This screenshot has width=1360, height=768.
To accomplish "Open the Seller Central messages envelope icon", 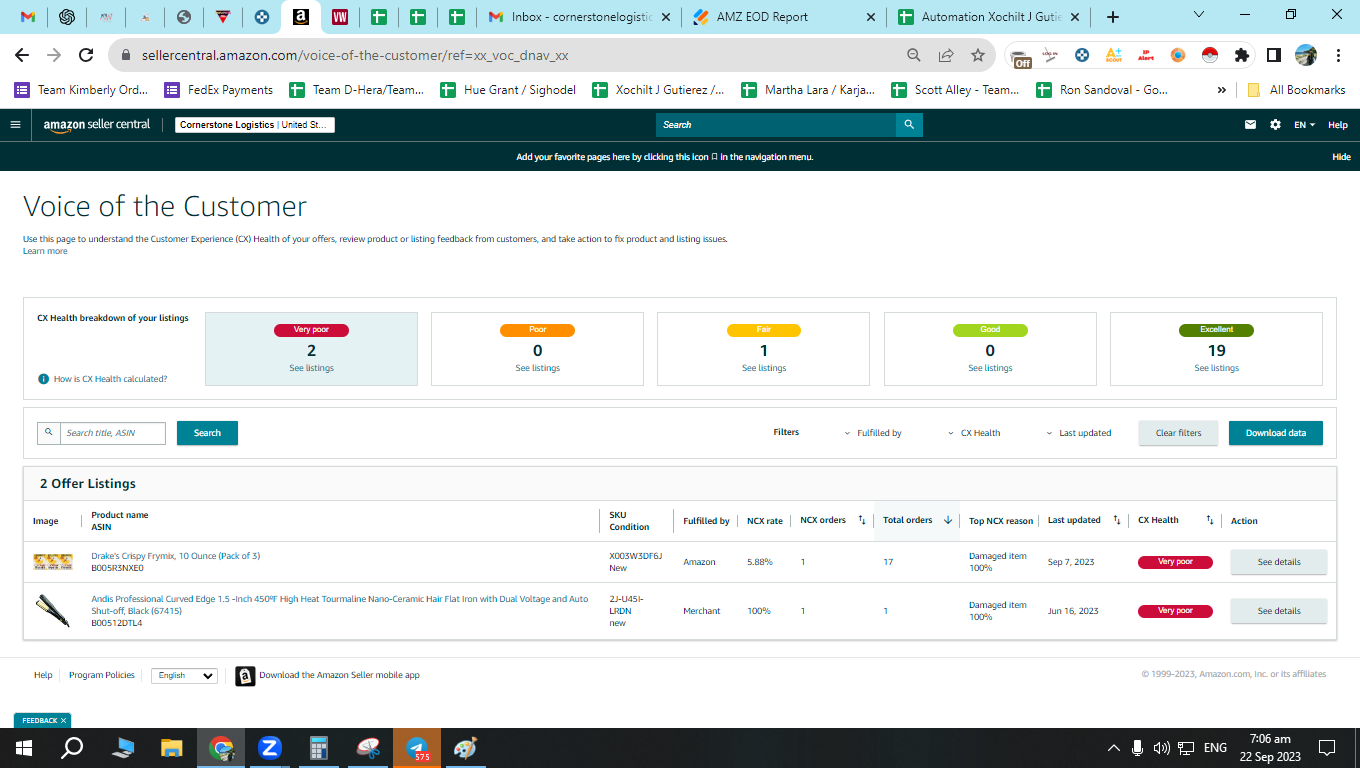I will [x=1250, y=125].
